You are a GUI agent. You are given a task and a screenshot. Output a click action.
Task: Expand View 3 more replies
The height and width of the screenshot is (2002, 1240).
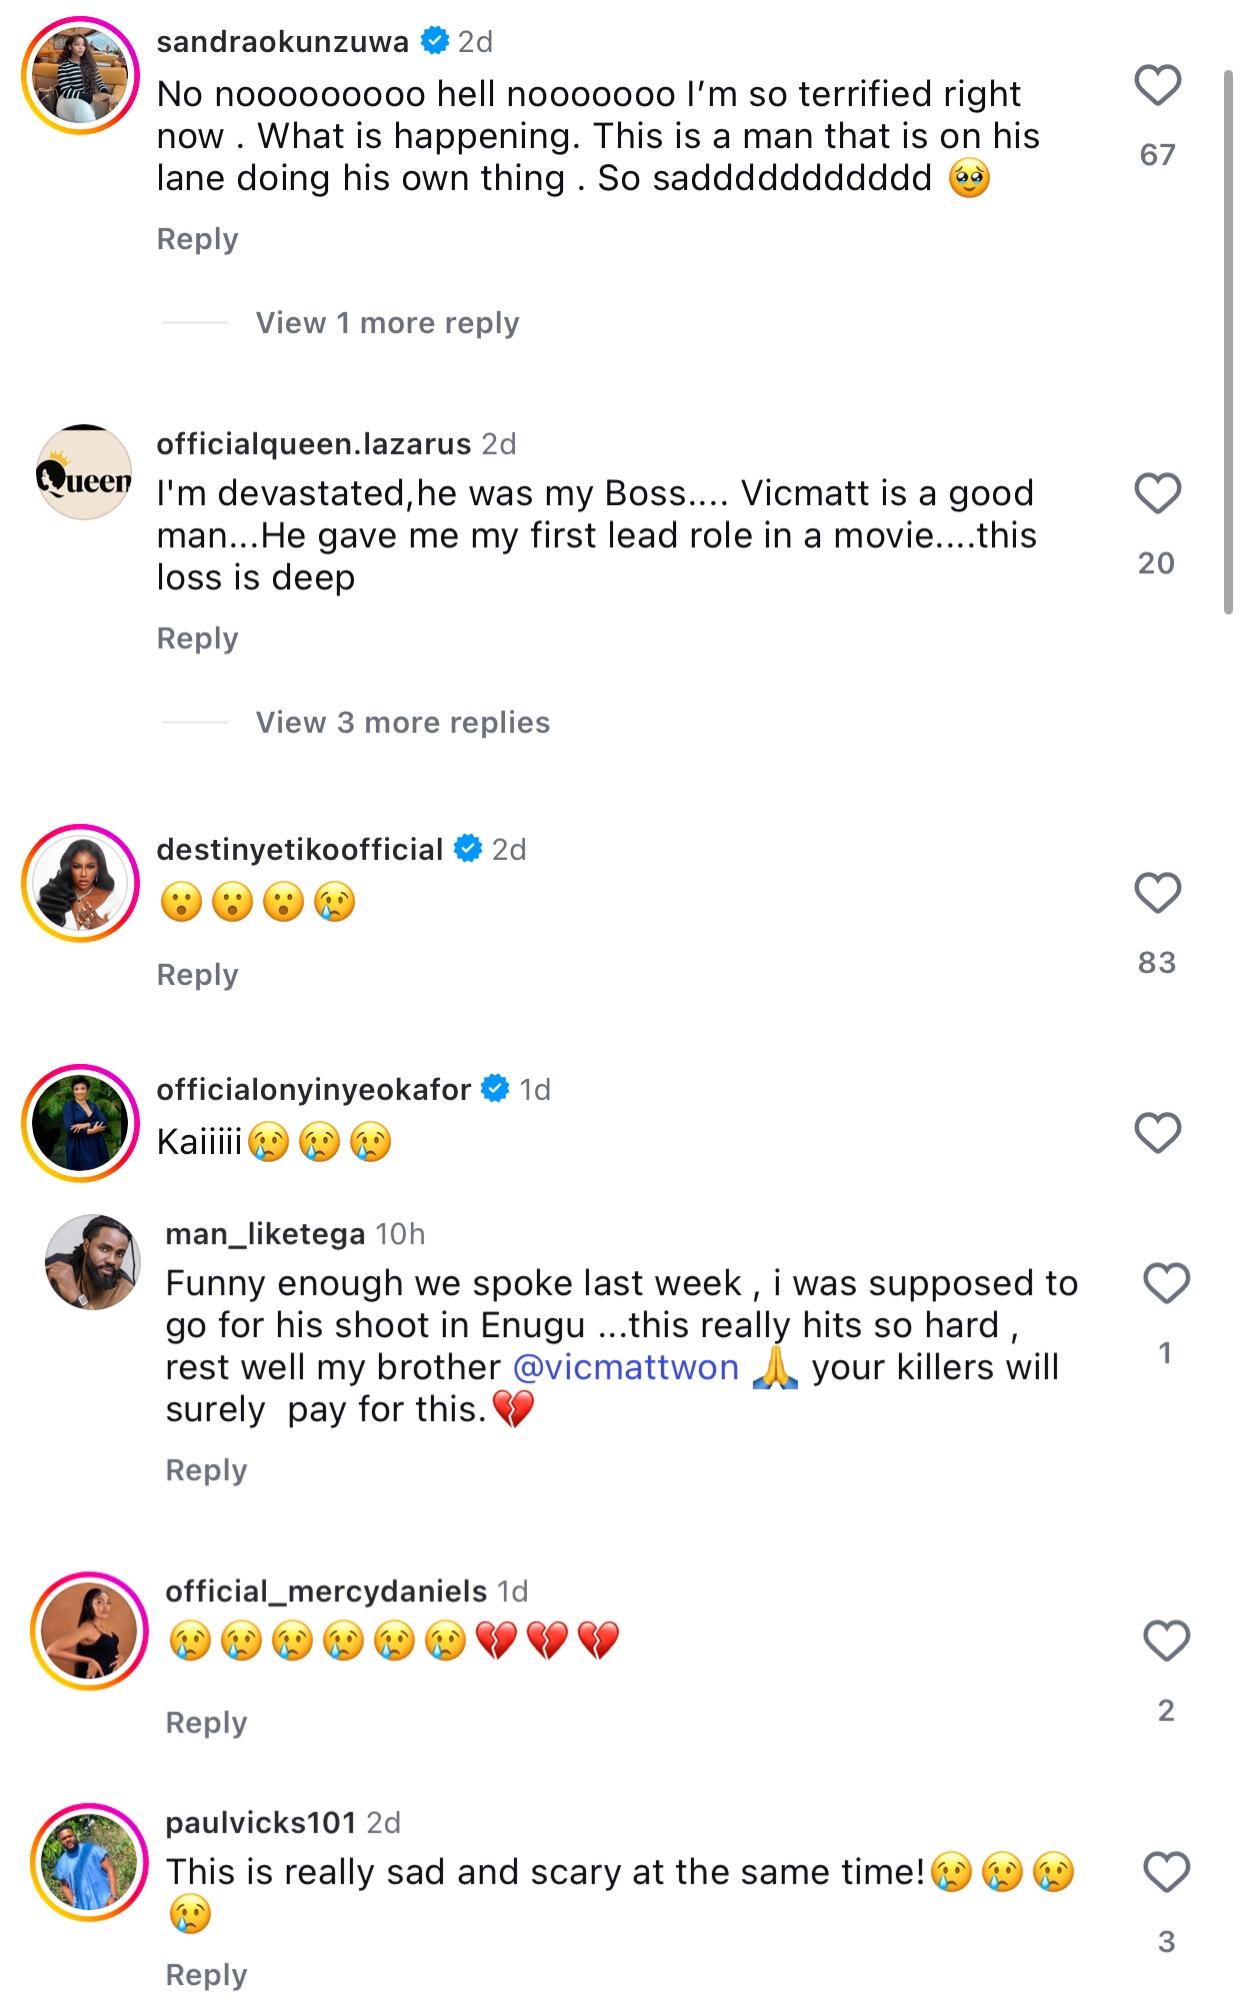coord(402,722)
